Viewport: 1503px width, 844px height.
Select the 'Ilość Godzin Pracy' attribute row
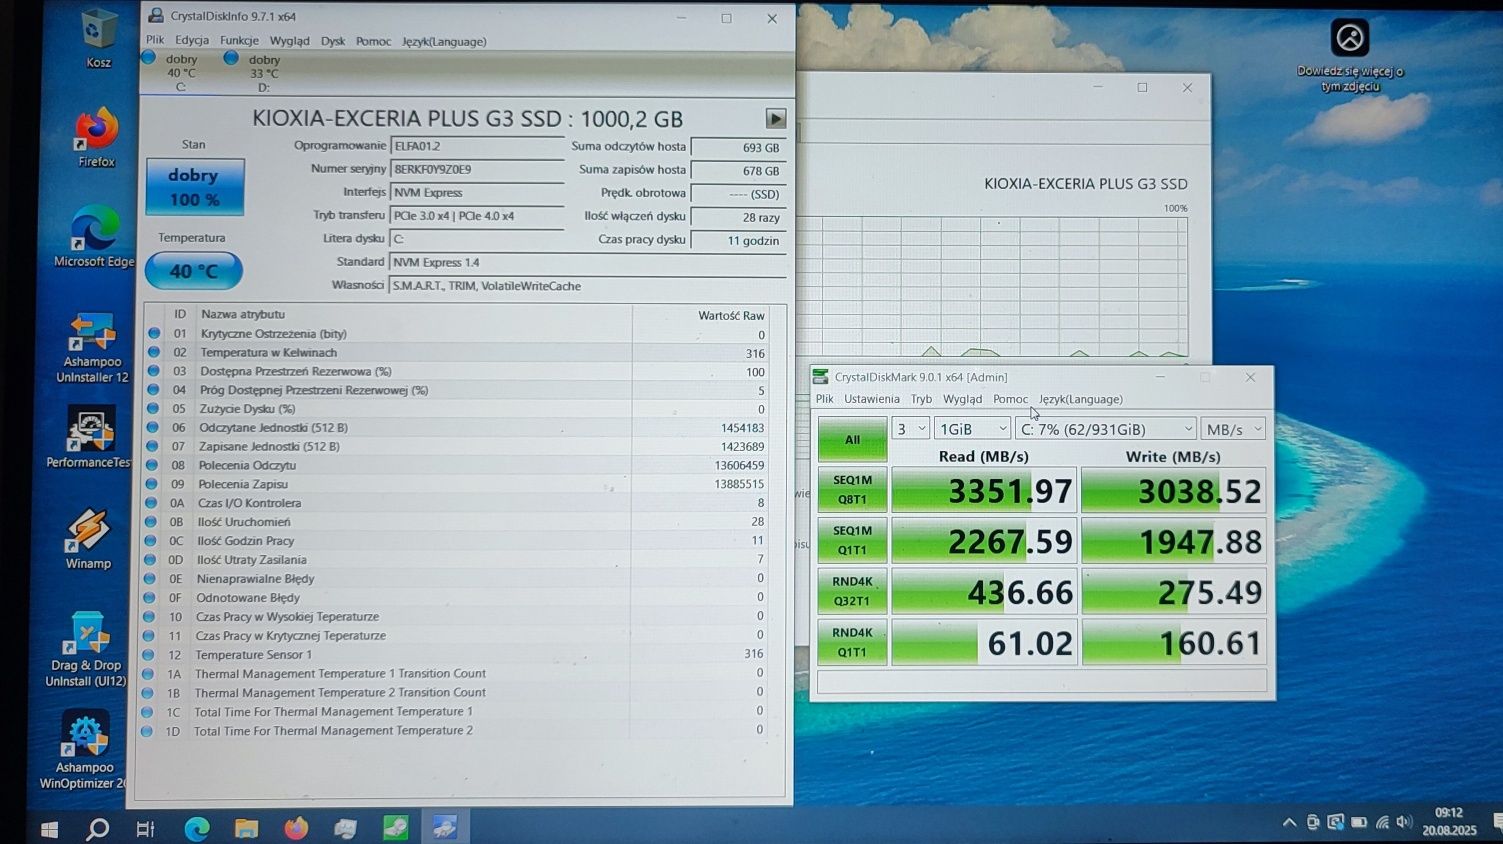click(x=456, y=541)
